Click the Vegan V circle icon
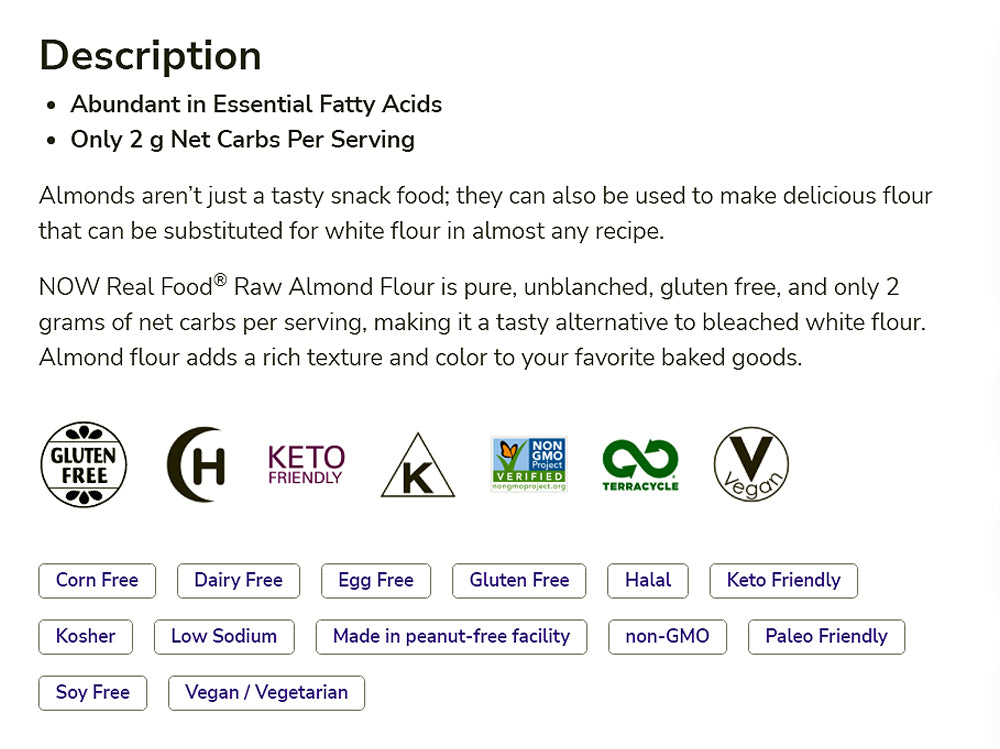Screen dimensions: 1000x749 coord(751,465)
